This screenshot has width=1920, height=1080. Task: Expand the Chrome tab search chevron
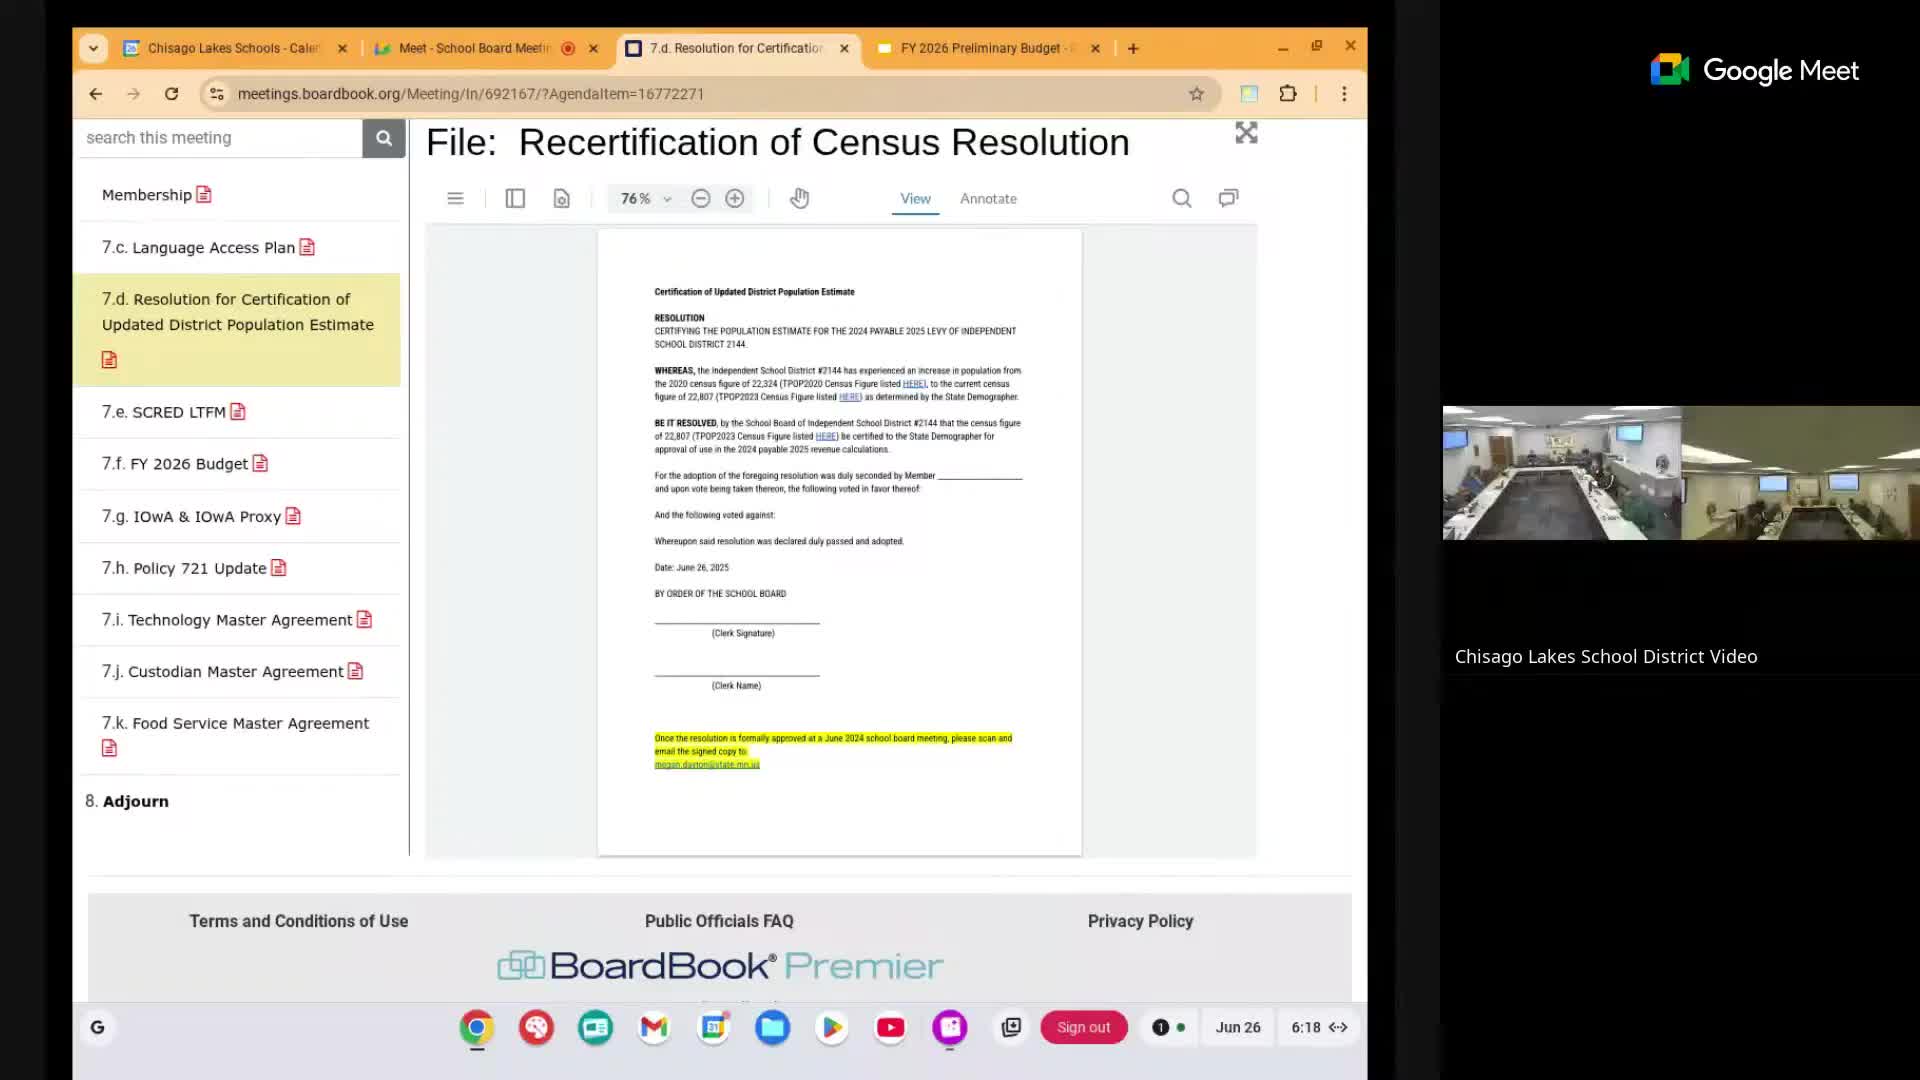93,48
